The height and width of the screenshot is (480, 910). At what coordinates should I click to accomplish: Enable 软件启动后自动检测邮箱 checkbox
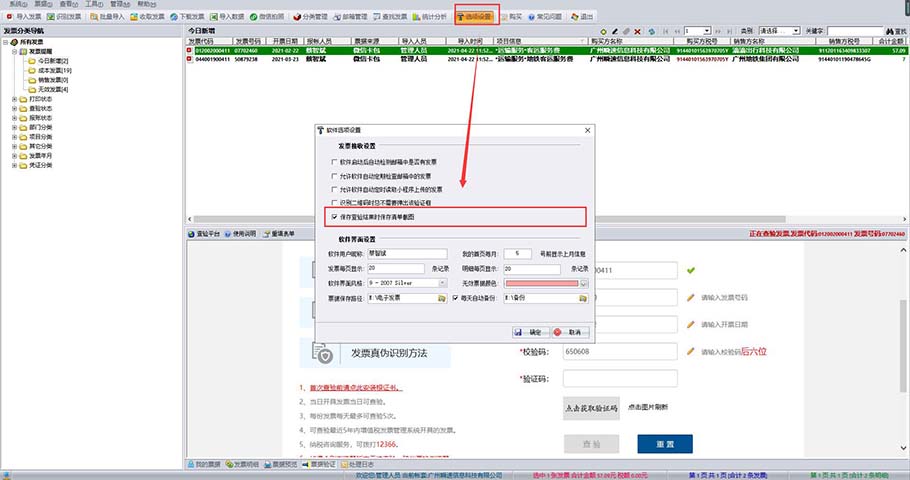334,162
